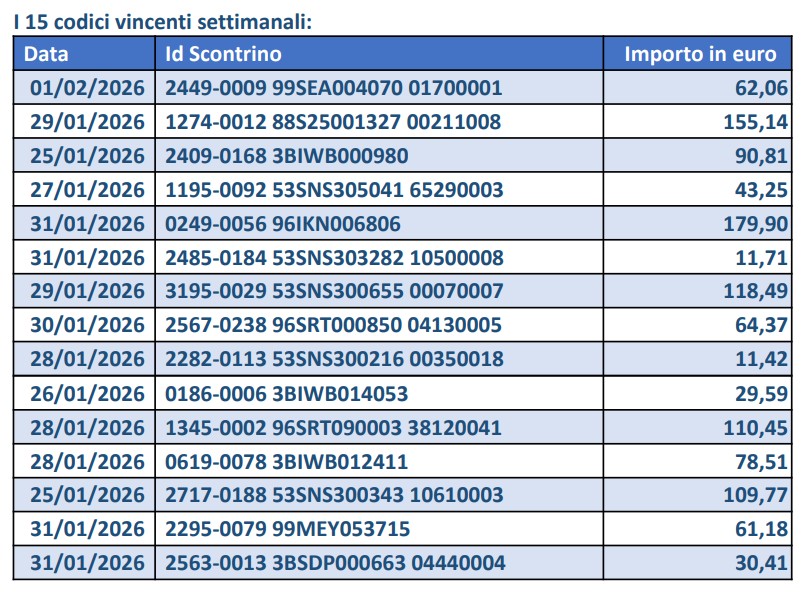
Task: Click the date cell 30/01/2026
Action: [88, 325]
